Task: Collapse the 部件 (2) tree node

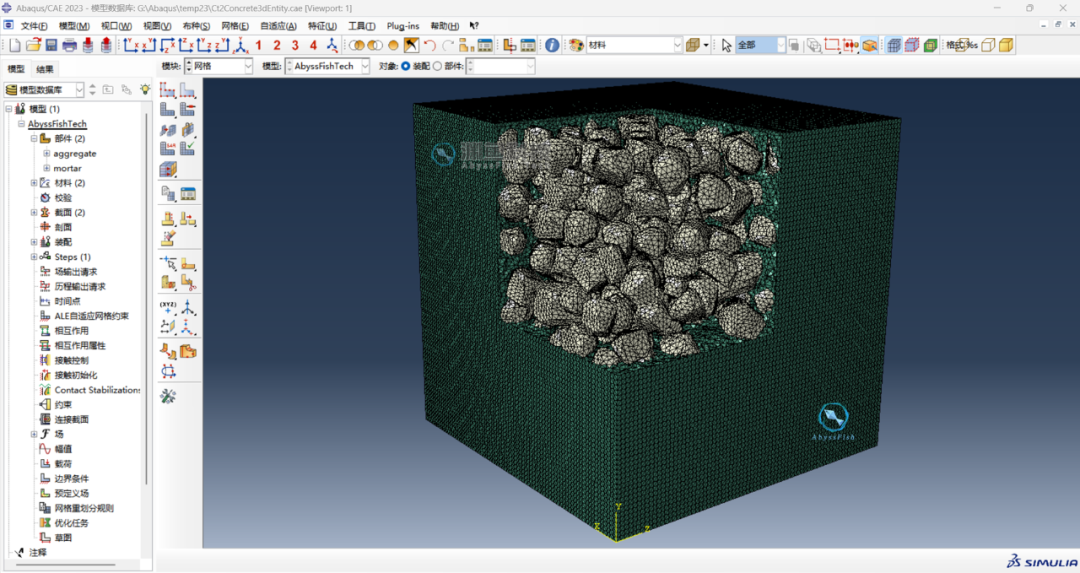Action: [x=33, y=138]
